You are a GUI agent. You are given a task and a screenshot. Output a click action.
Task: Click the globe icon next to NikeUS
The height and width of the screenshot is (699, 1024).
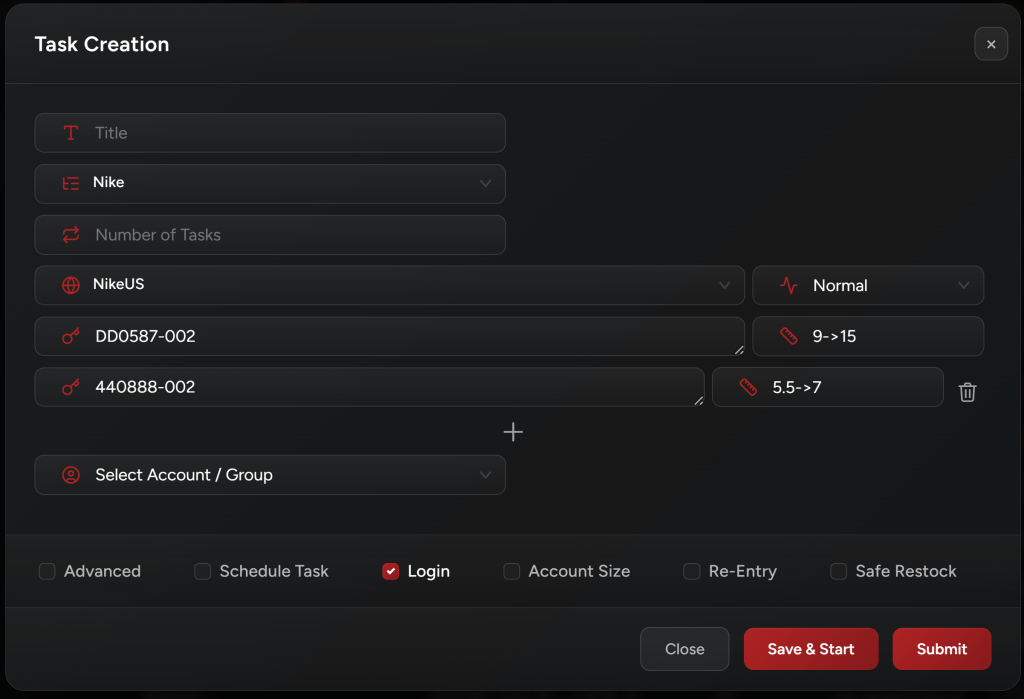[71, 285]
